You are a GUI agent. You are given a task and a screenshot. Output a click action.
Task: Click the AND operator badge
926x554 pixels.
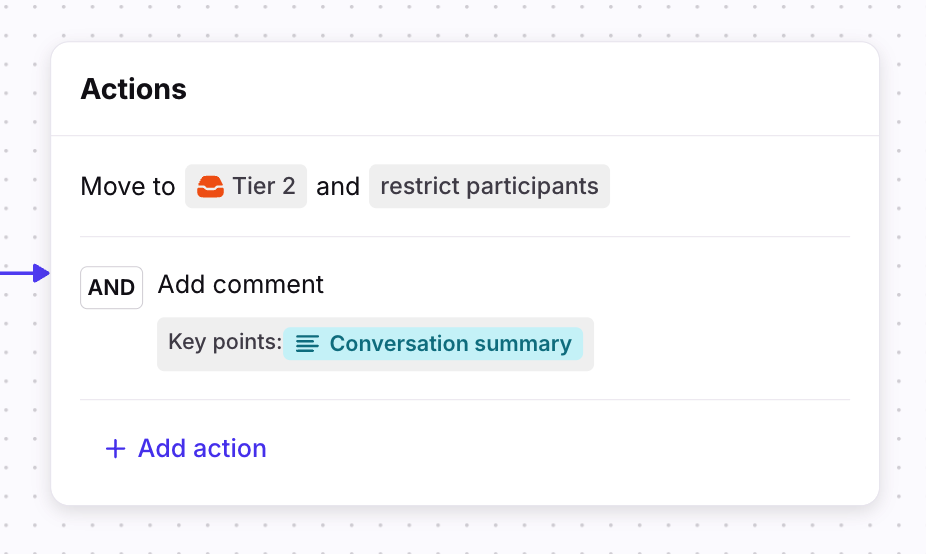pyautogui.click(x=111, y=288)
